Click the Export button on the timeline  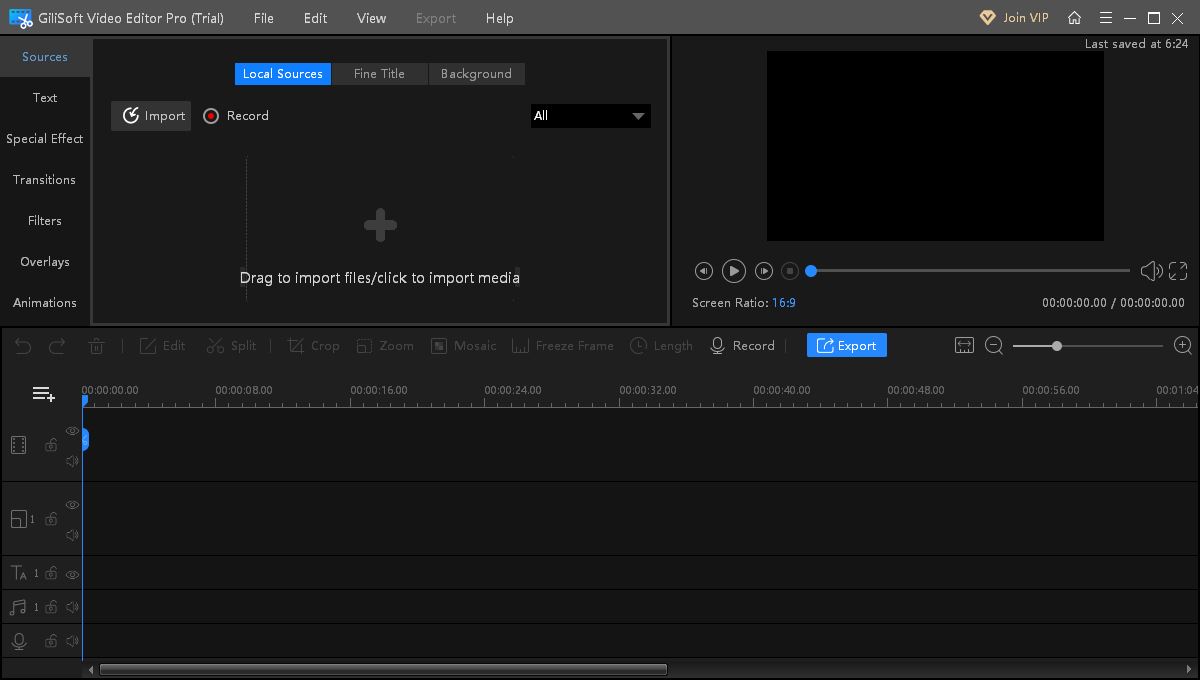846,345
